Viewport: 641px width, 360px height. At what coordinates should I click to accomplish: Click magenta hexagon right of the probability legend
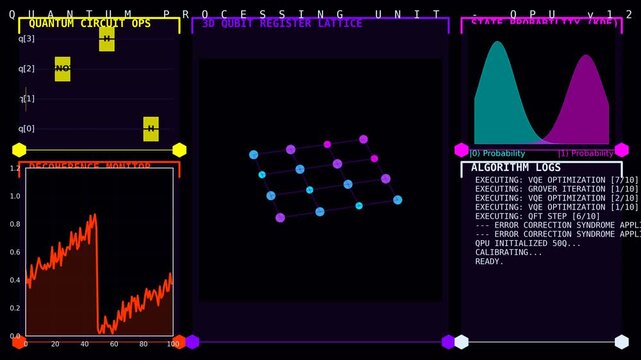[622, 150]
